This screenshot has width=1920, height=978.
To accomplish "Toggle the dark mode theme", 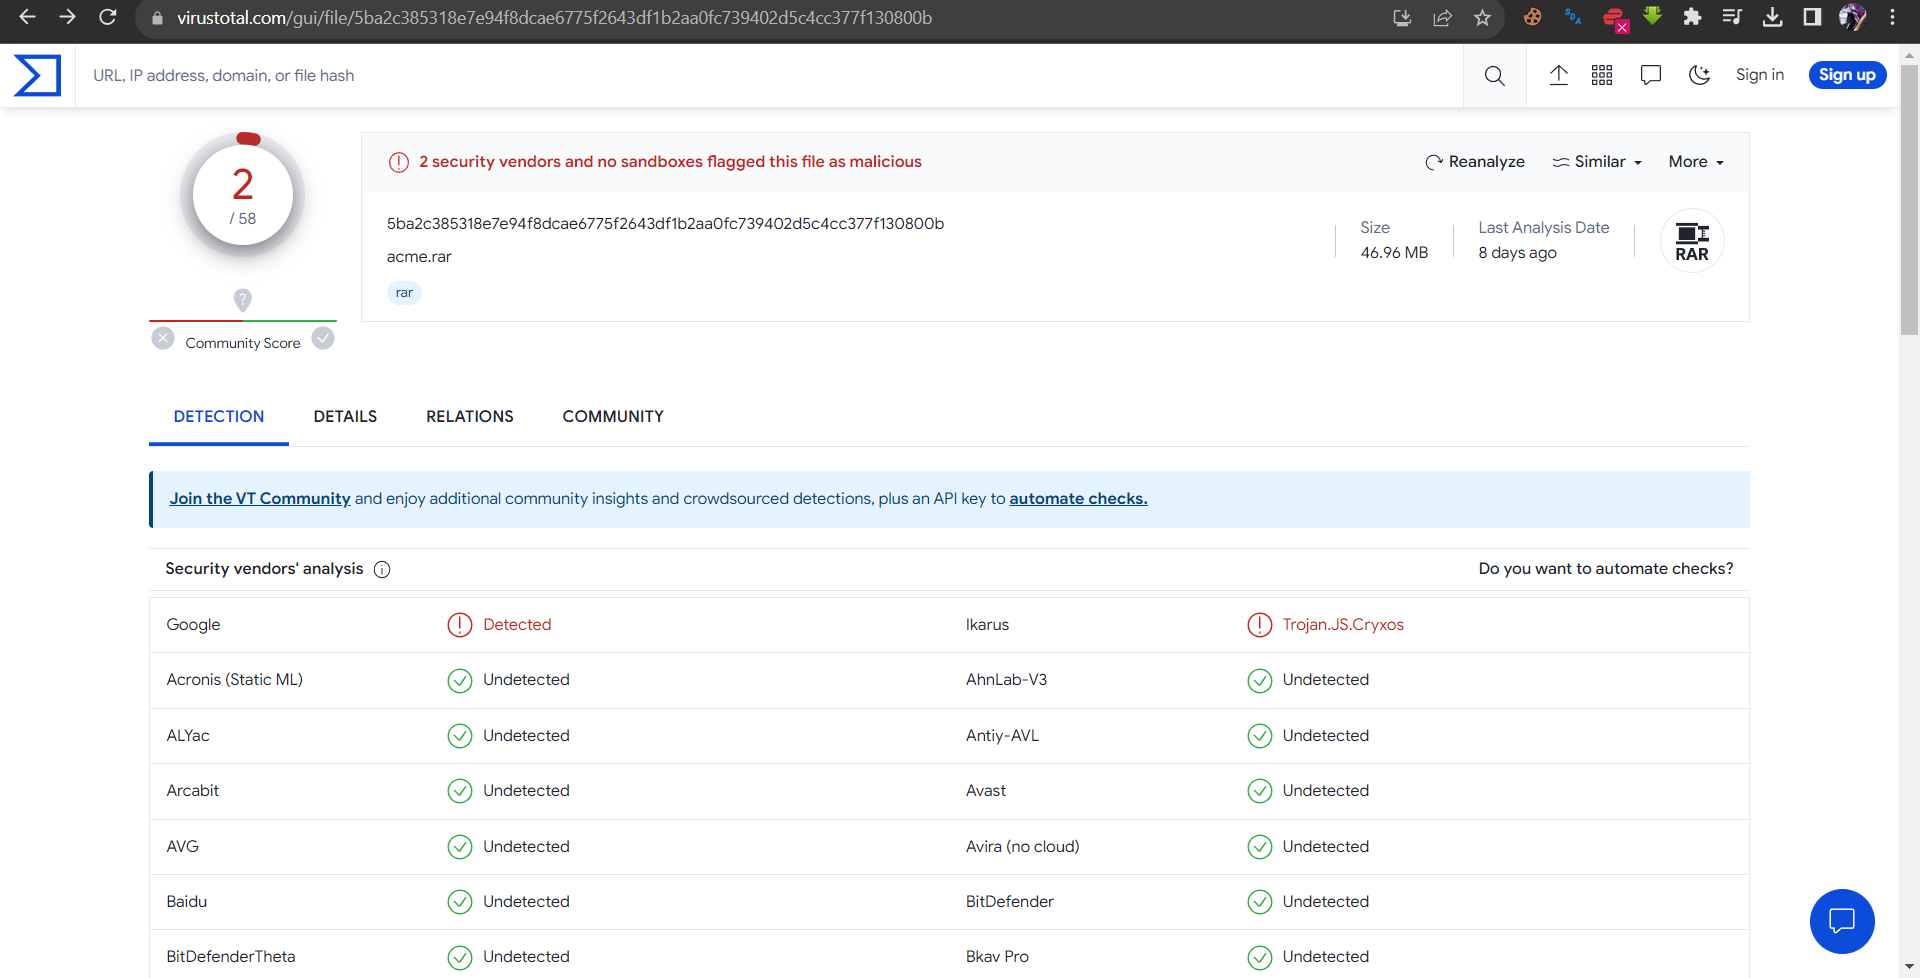I will [1699, 75].
